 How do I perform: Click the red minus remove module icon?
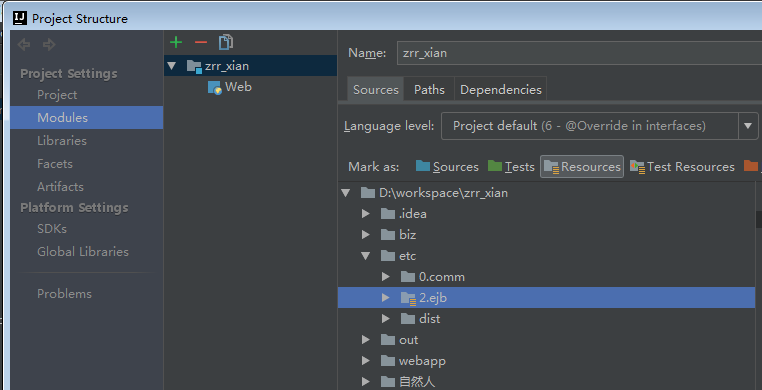pos(201,42)
